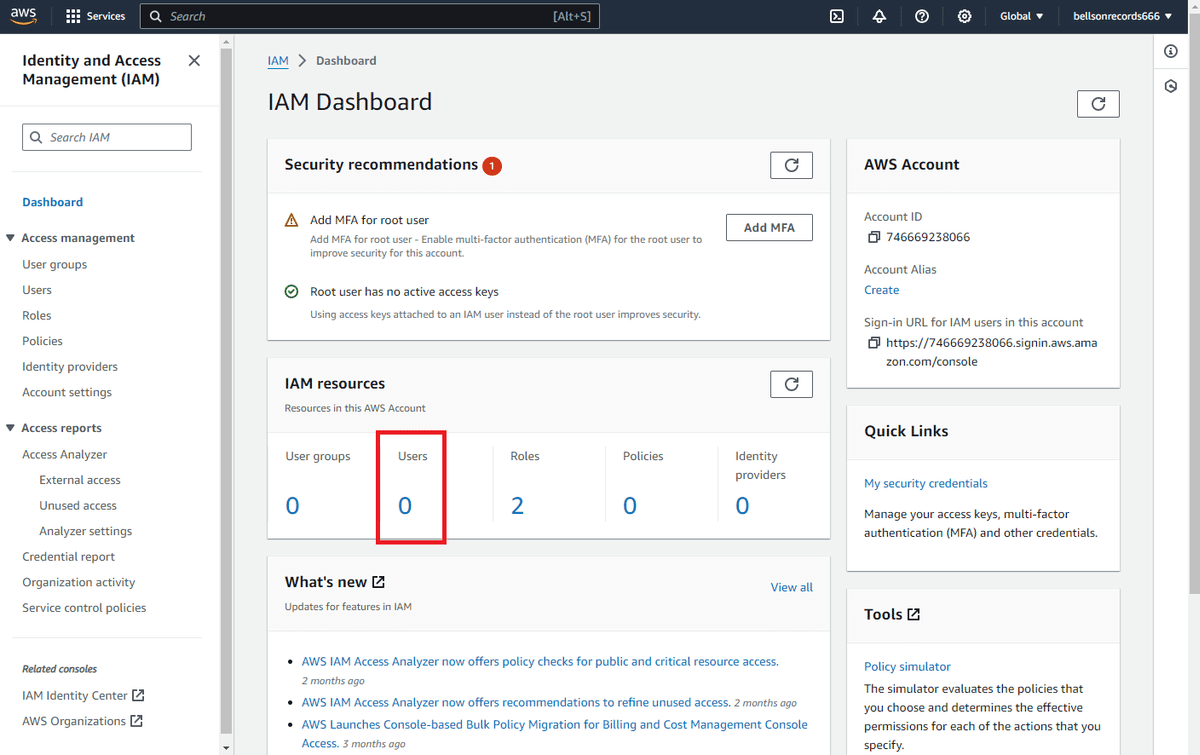Click View all updates link
The width and height of the screenshot is (1200, 755).
point(792,587)
